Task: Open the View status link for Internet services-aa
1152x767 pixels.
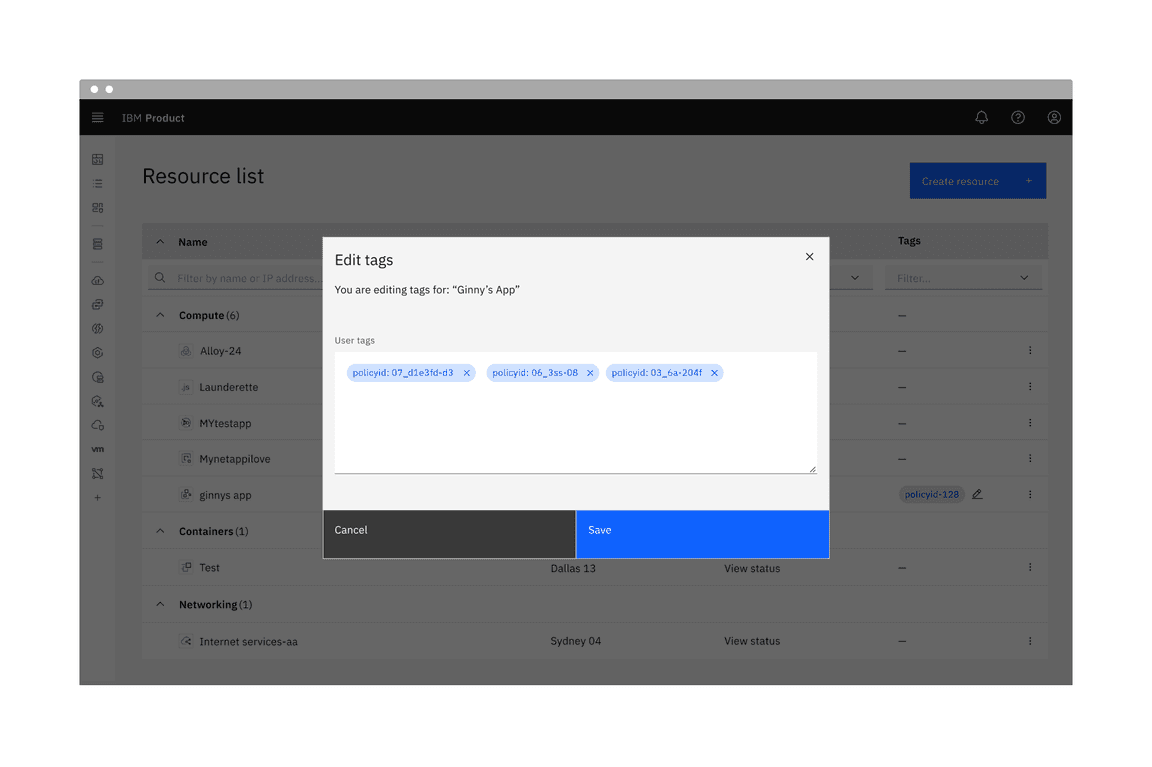Action: [x=752, y=640]
